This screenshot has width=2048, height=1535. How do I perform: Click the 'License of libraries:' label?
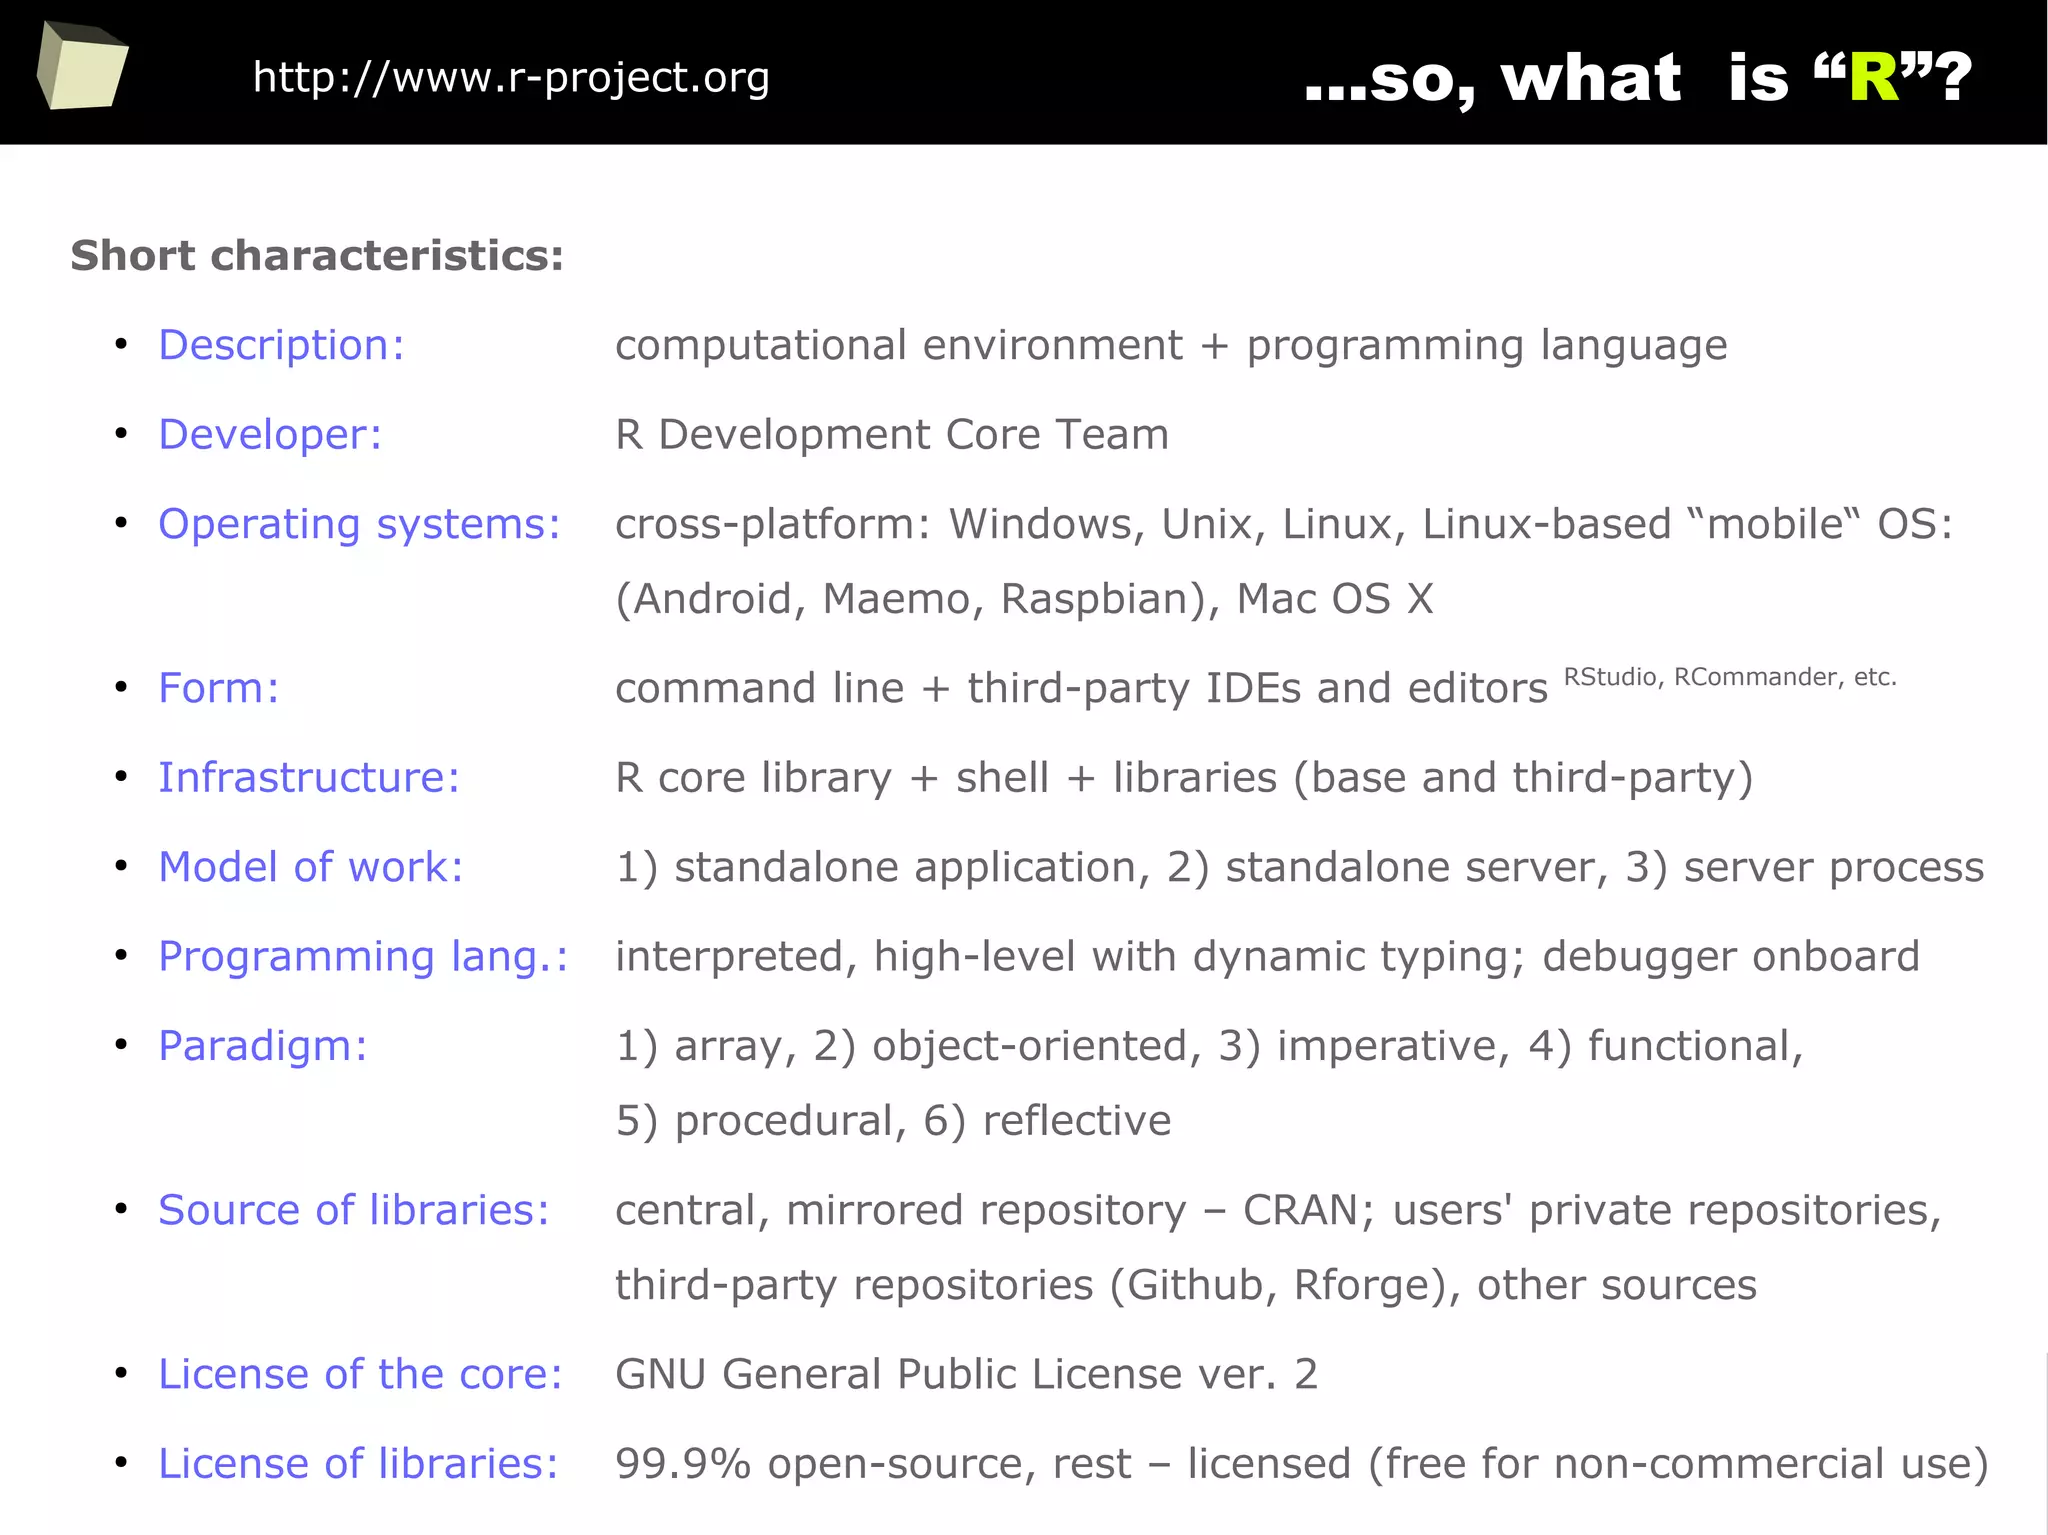(x=358, y=1464)
